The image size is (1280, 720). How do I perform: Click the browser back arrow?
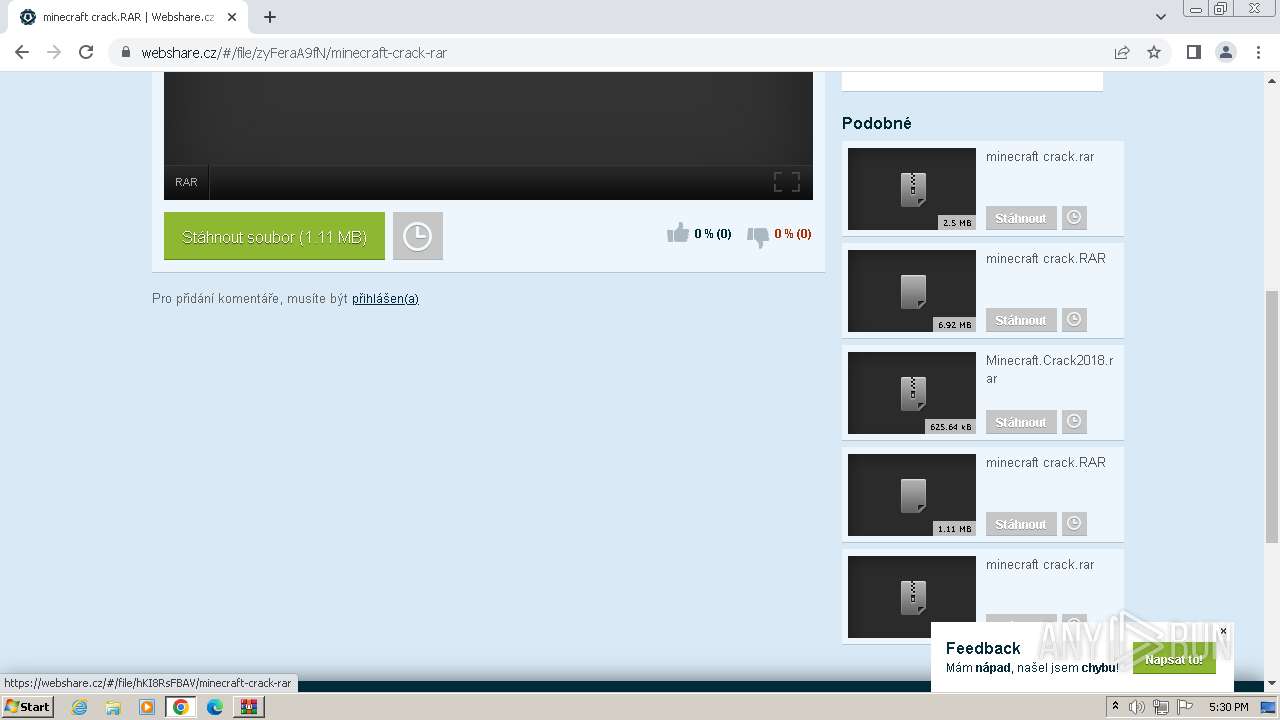click(22, 52)
